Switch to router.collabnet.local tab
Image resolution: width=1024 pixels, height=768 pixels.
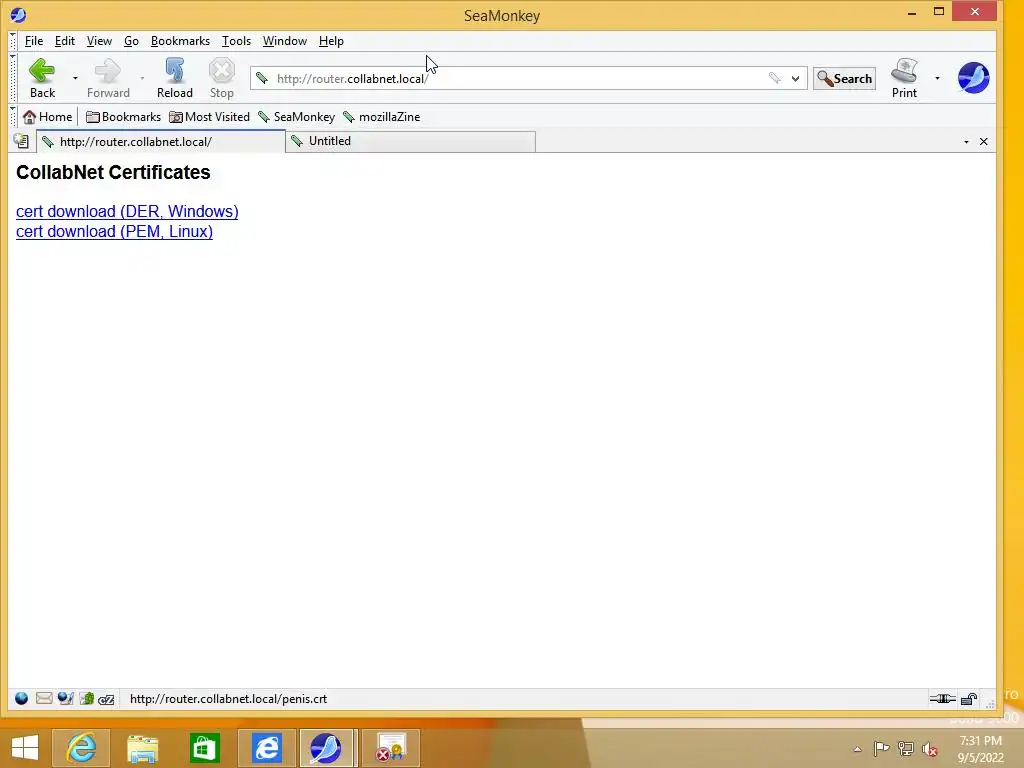coord(161,142)
